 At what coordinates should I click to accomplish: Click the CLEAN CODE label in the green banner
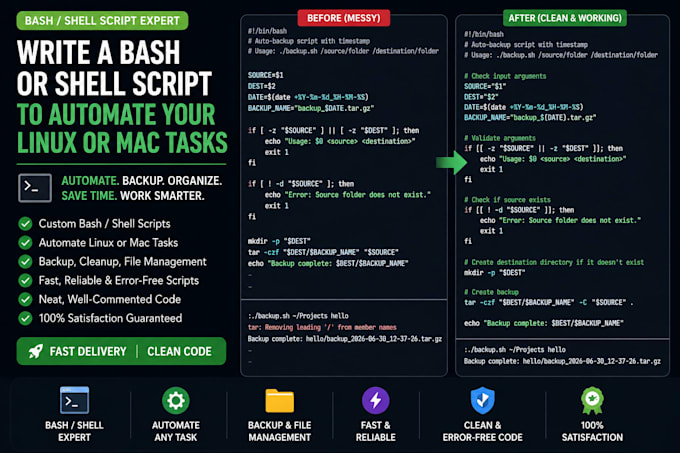pos(180,351)
